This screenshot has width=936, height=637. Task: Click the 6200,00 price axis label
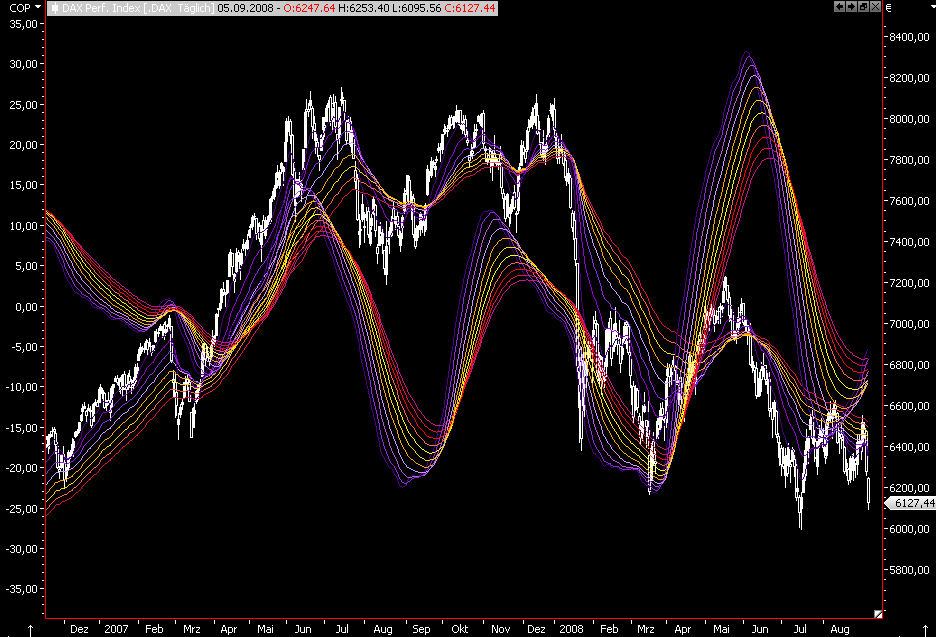(x=909, y=488)
